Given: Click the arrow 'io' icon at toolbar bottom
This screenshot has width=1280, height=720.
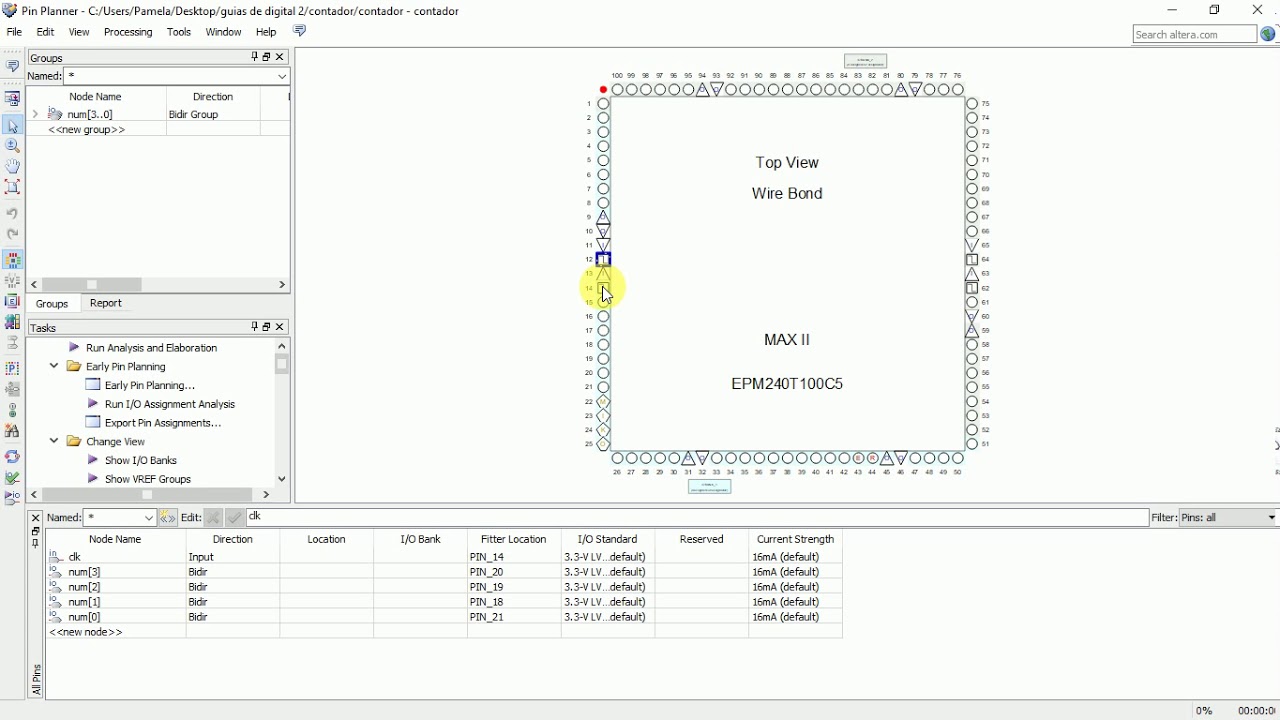Looking at the screenshot, I should (x=13, y=498).
